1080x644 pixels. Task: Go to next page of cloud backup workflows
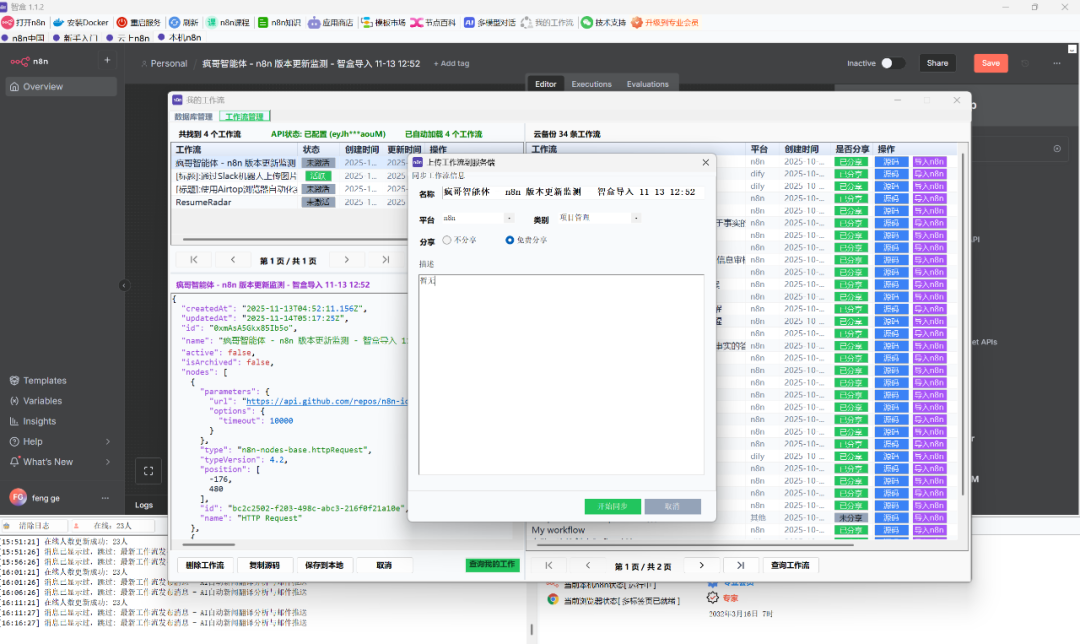[702, 565]
